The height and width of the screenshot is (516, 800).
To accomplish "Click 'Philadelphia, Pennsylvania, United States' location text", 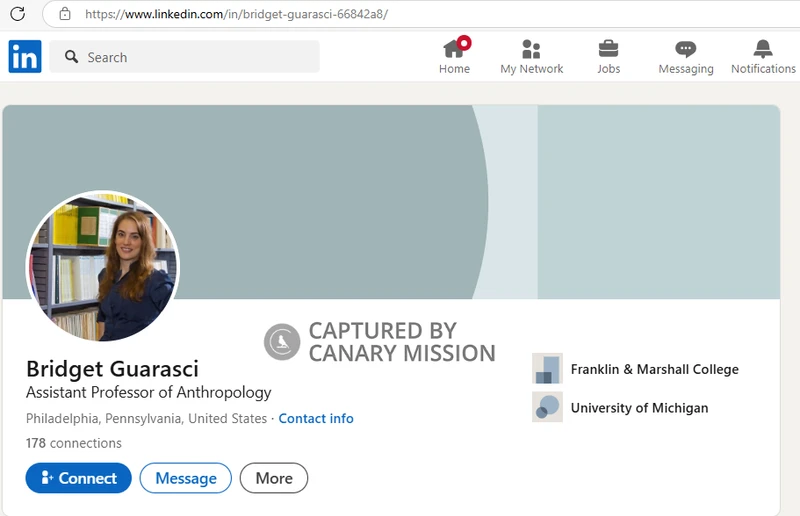I will [146, 419].
